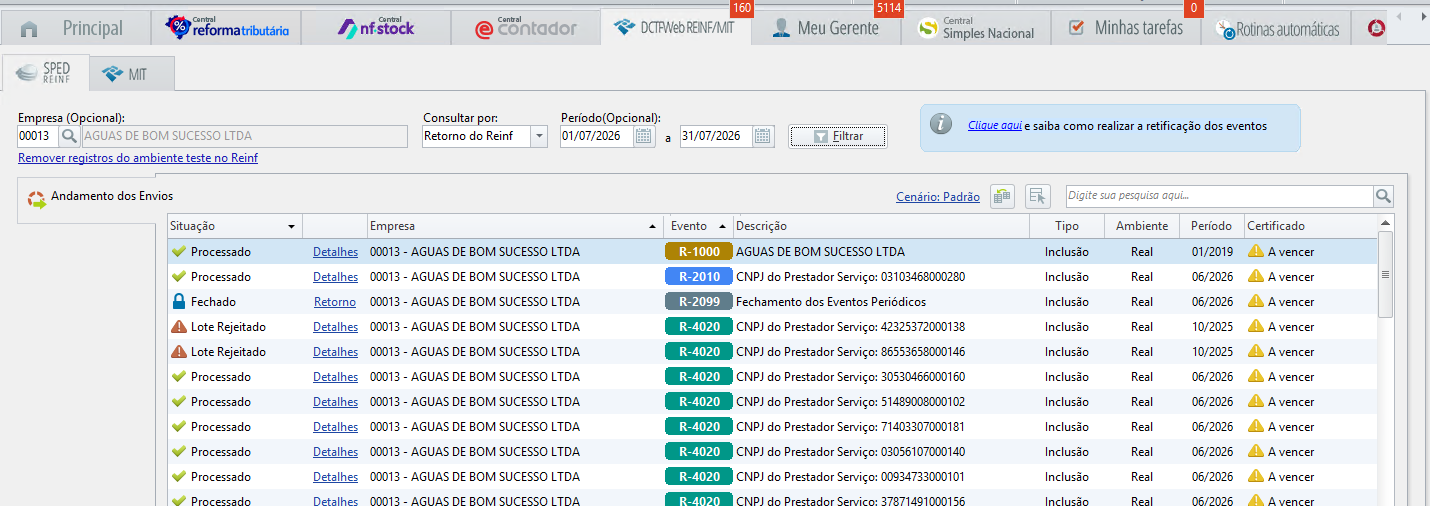
Task: Click certificate warning icon in R-2099 row
Action: 1256,301
